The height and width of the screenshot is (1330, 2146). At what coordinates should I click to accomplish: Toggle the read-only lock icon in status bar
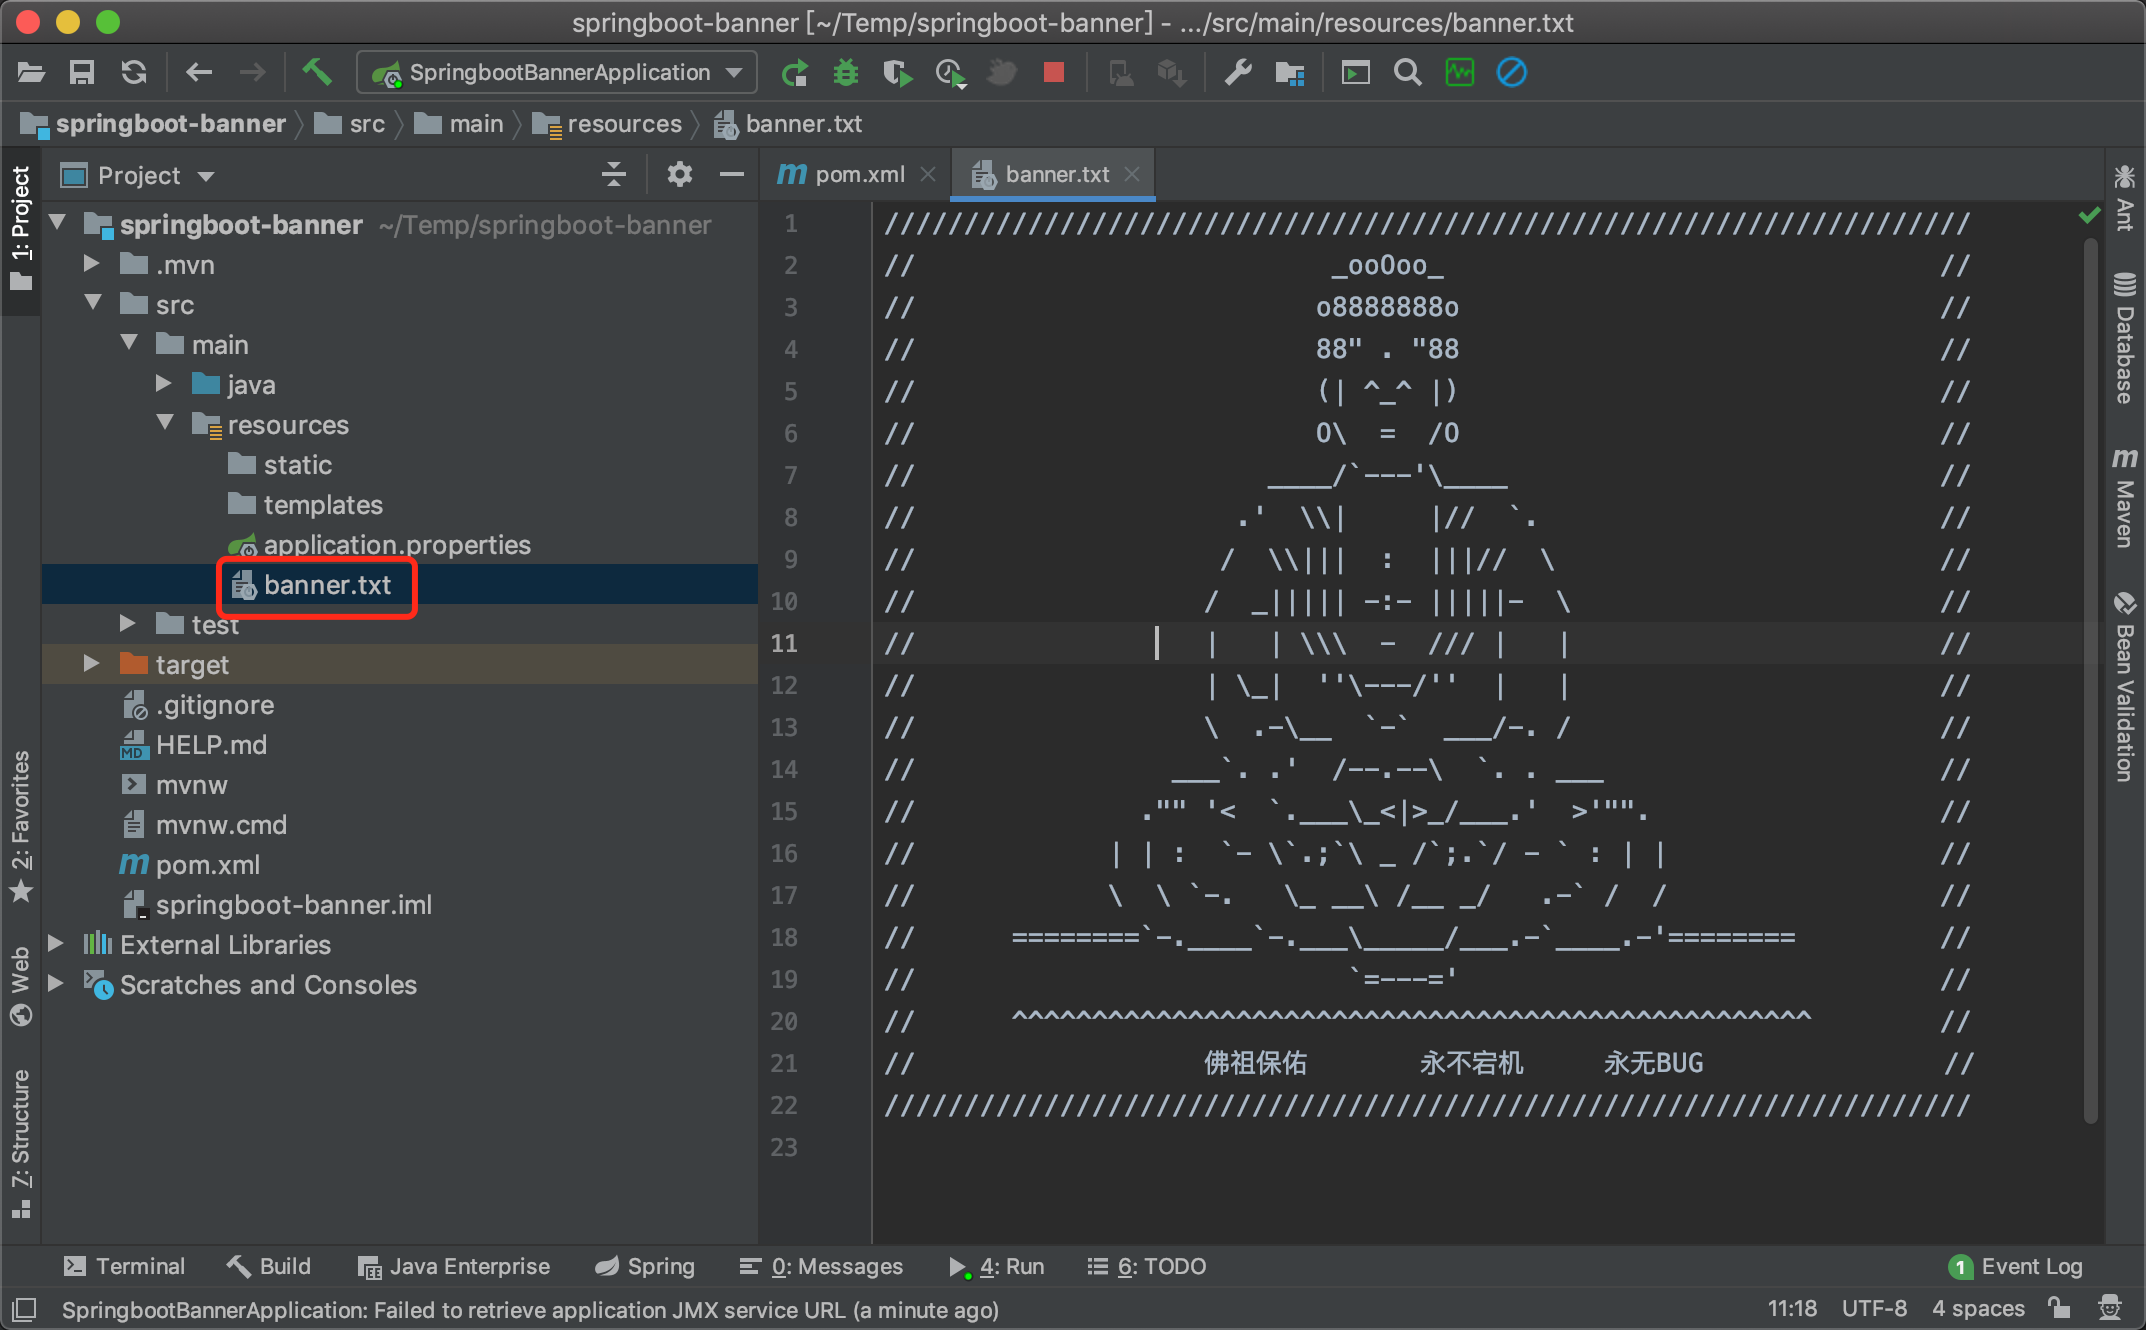(2058, 1309)
